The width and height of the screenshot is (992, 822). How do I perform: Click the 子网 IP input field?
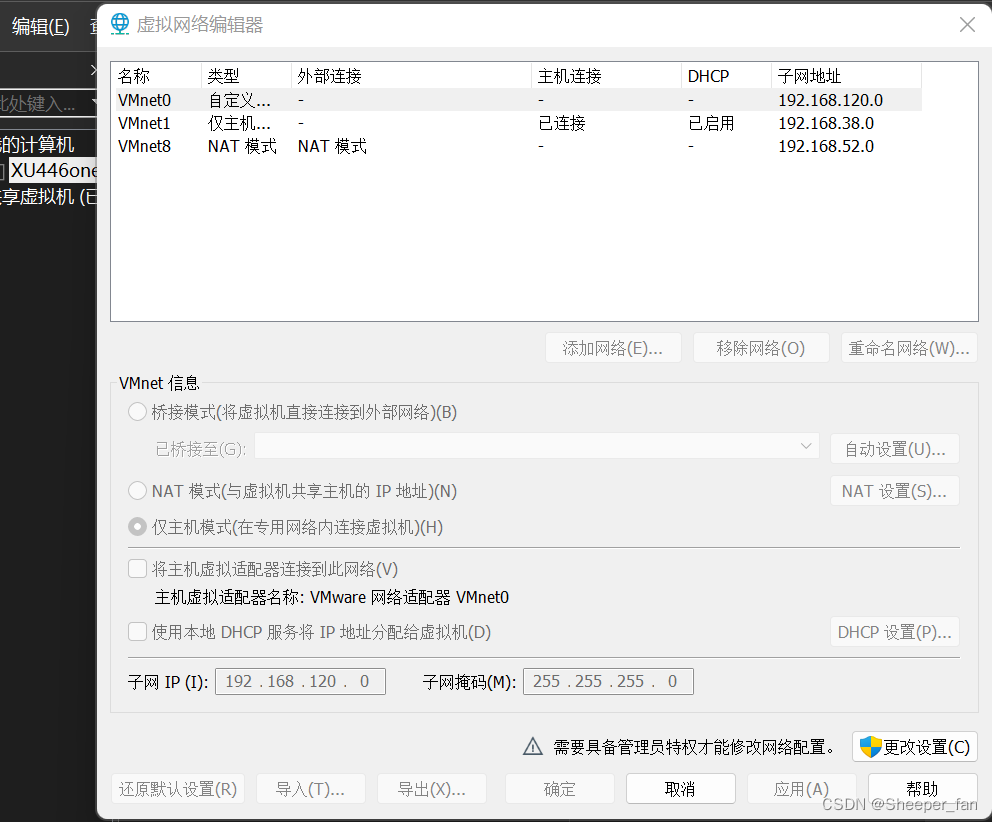301,681
